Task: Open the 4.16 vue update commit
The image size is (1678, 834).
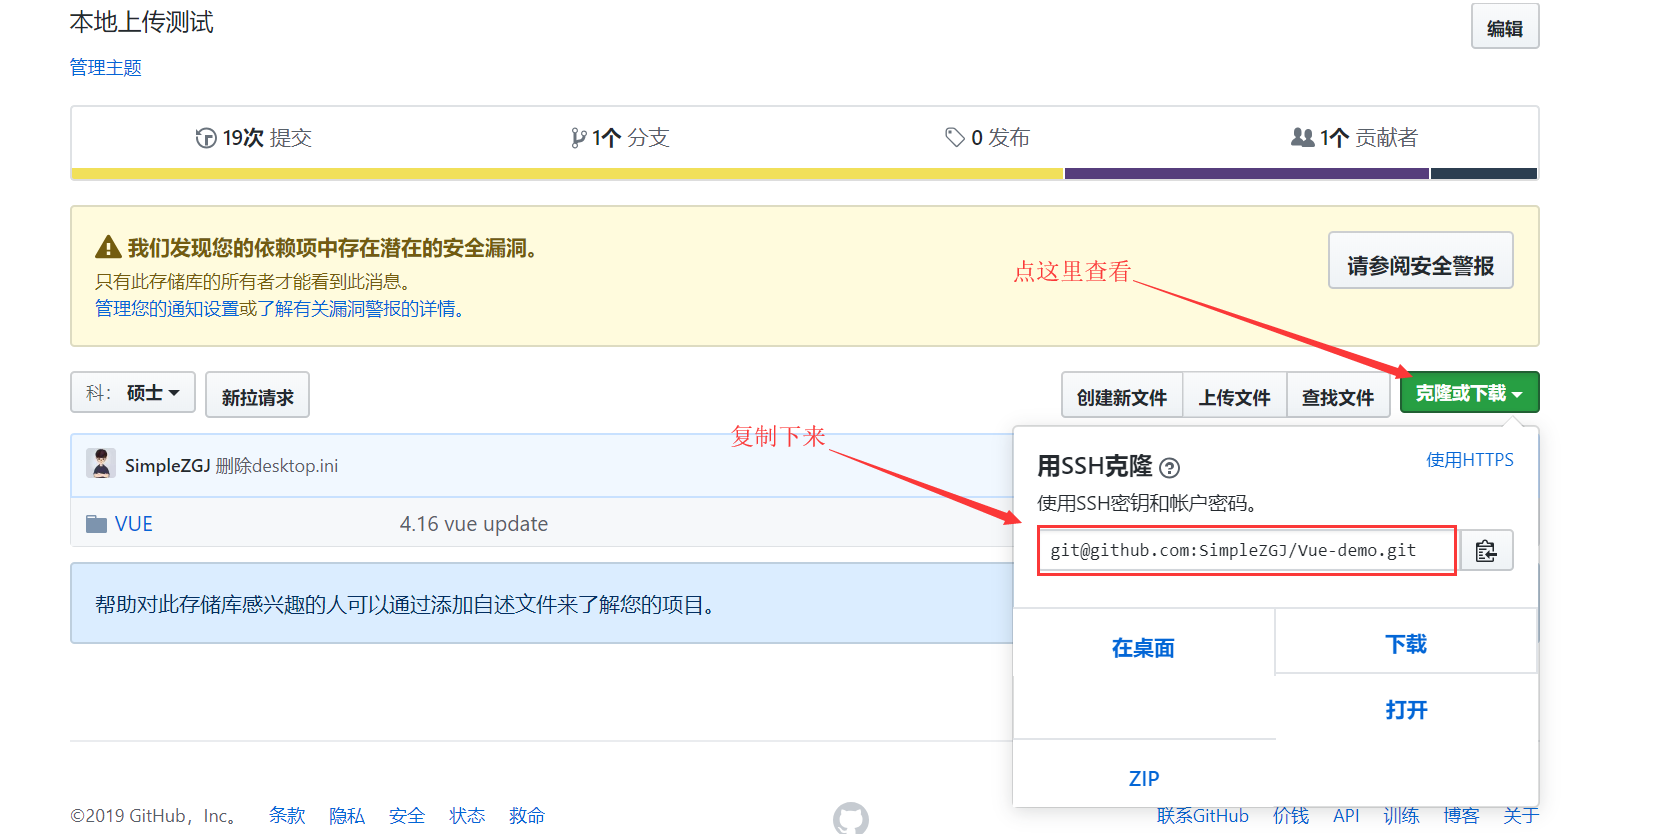Action: [x=474, y=524]
